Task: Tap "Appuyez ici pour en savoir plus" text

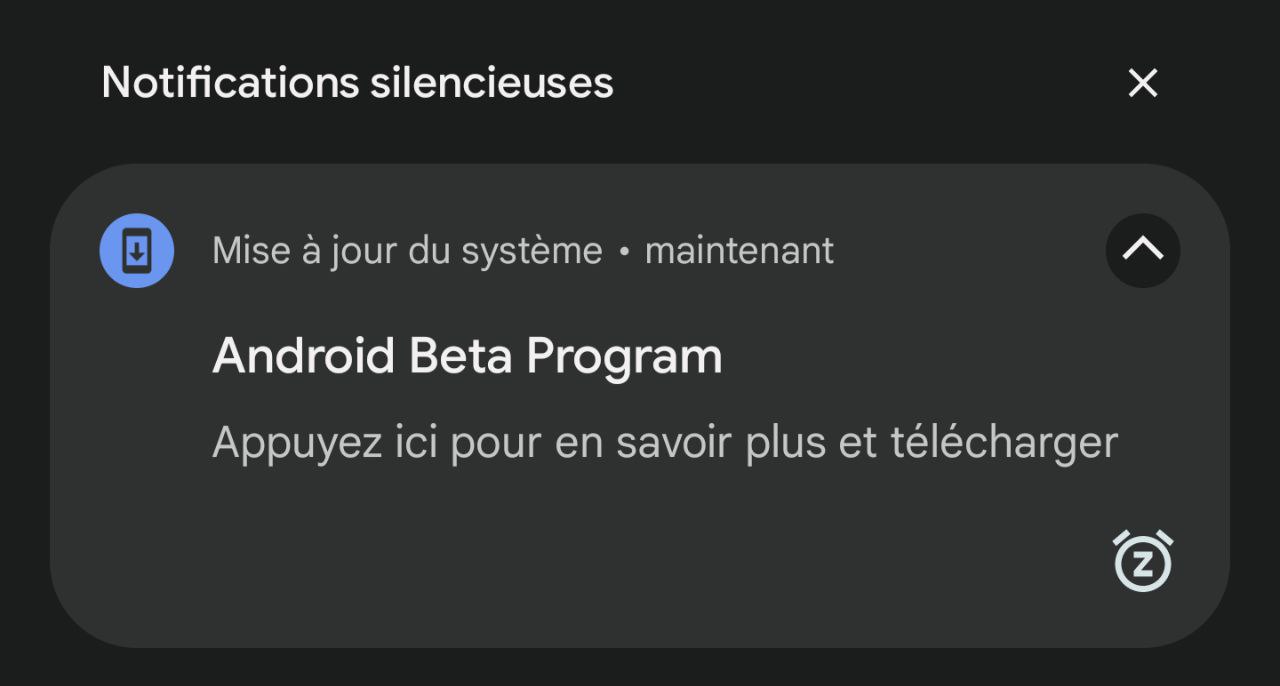Action: (x=520, y=442)
